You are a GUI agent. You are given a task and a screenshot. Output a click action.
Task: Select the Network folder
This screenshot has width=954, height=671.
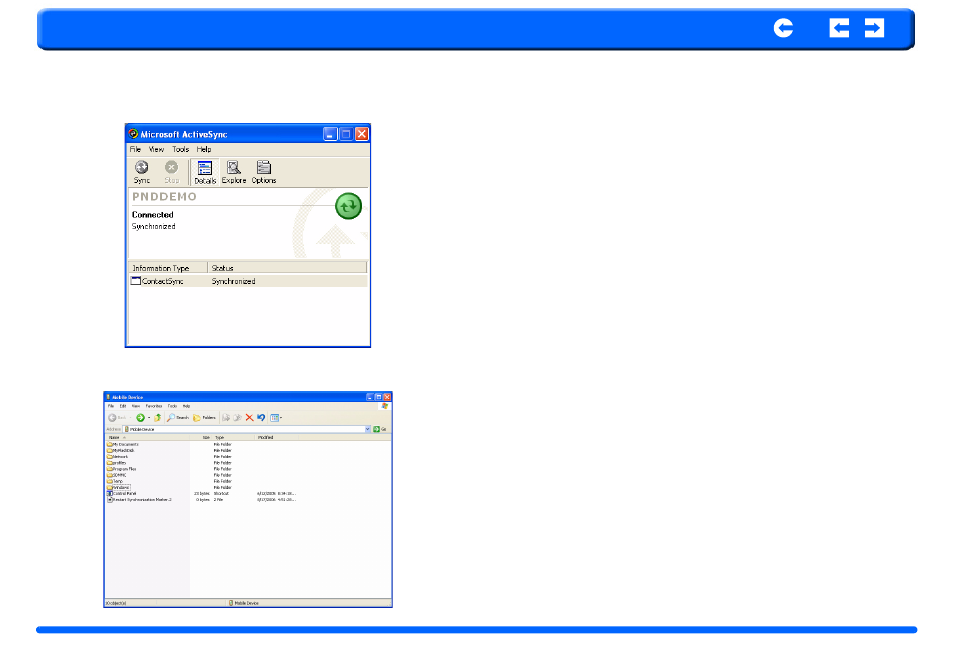[x=118, y=456]
